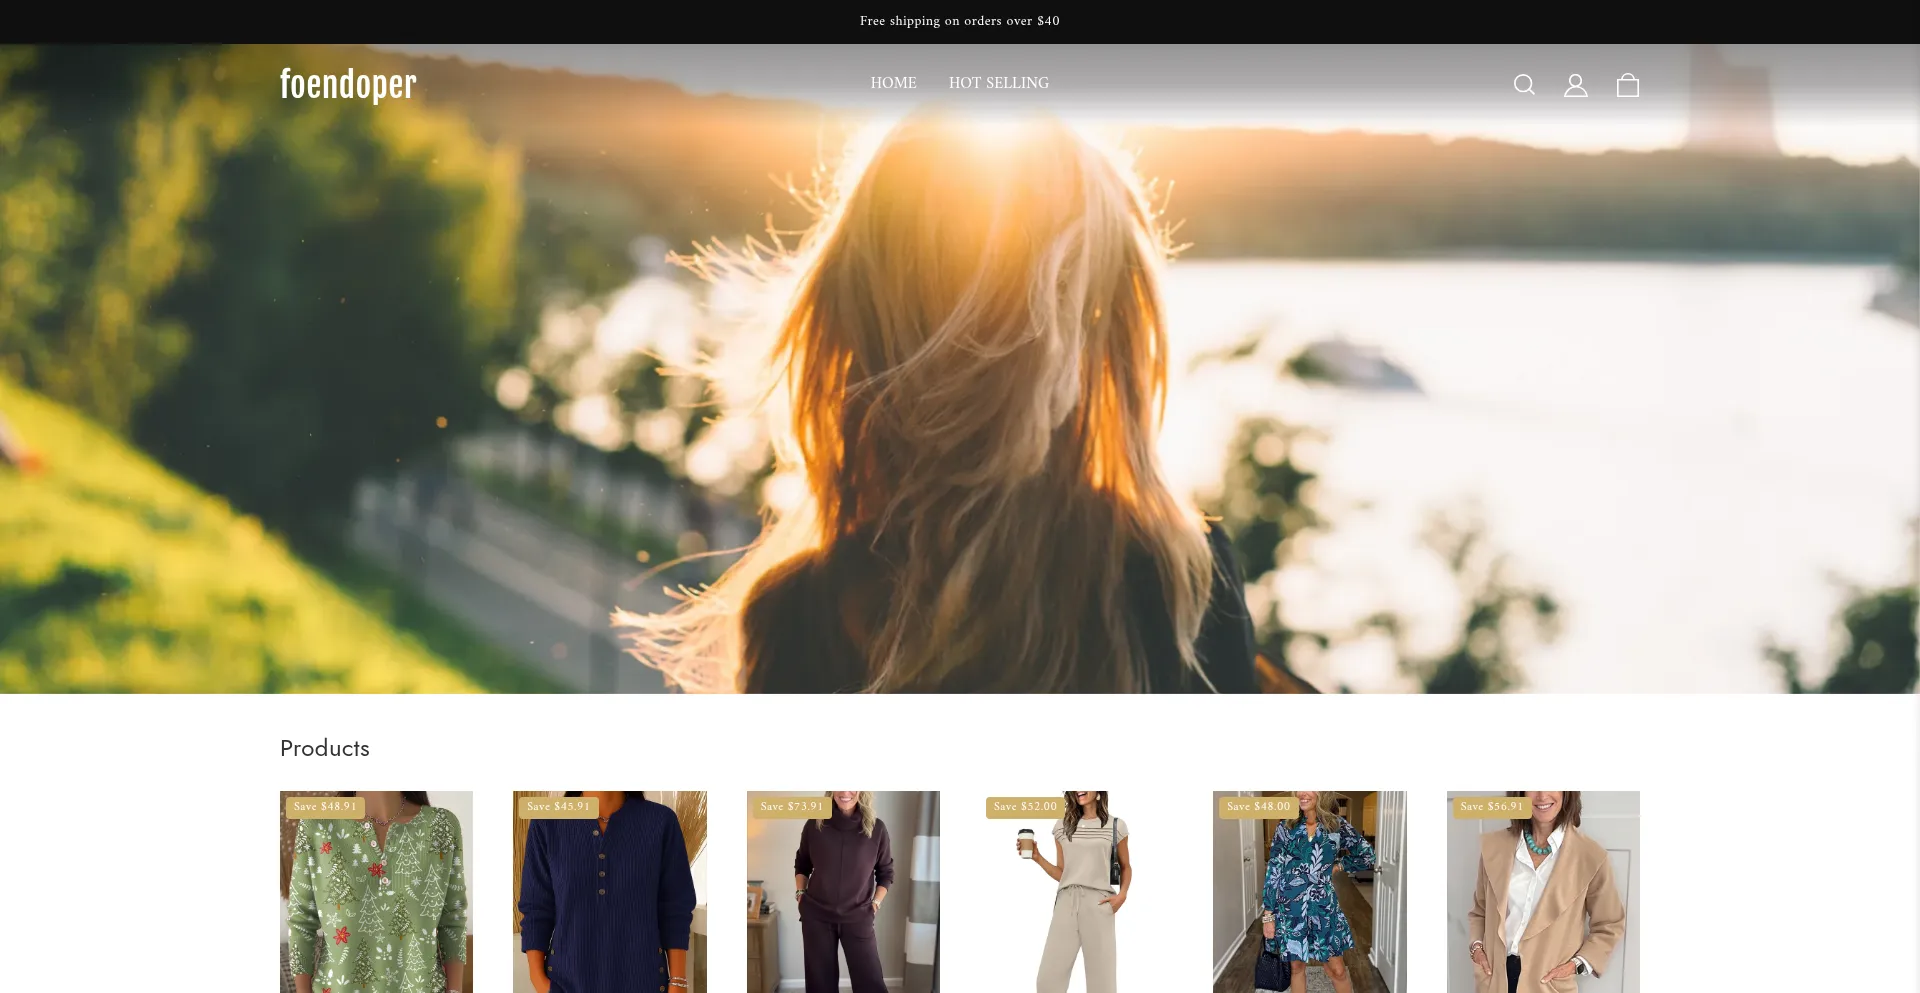Image resolution: width=1920 pixels, height=993 pixels.
Task: Click the Save $45.91 badge
Action: pos(558,807)
